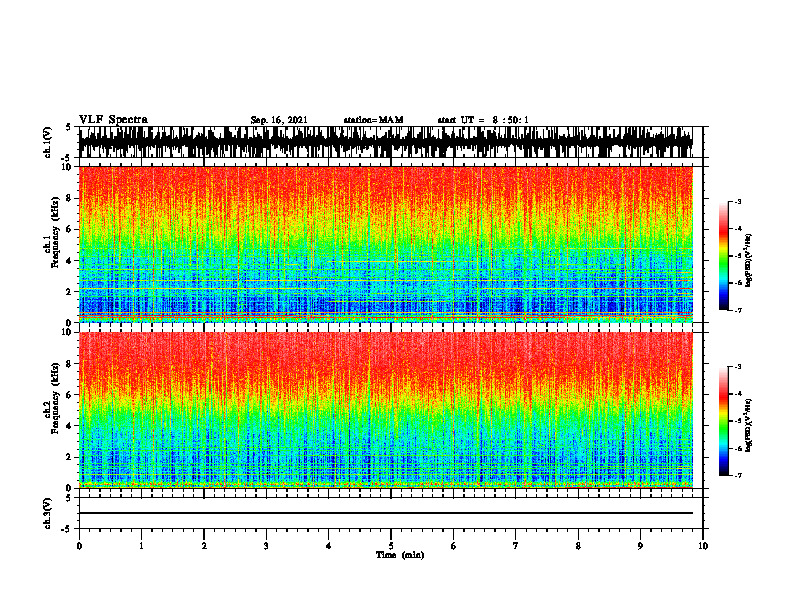This screenshot has height=612, width=792.
Task: Click the "VLF Spectra" title text
Action: pyautogui.click(x=113, y=120)
